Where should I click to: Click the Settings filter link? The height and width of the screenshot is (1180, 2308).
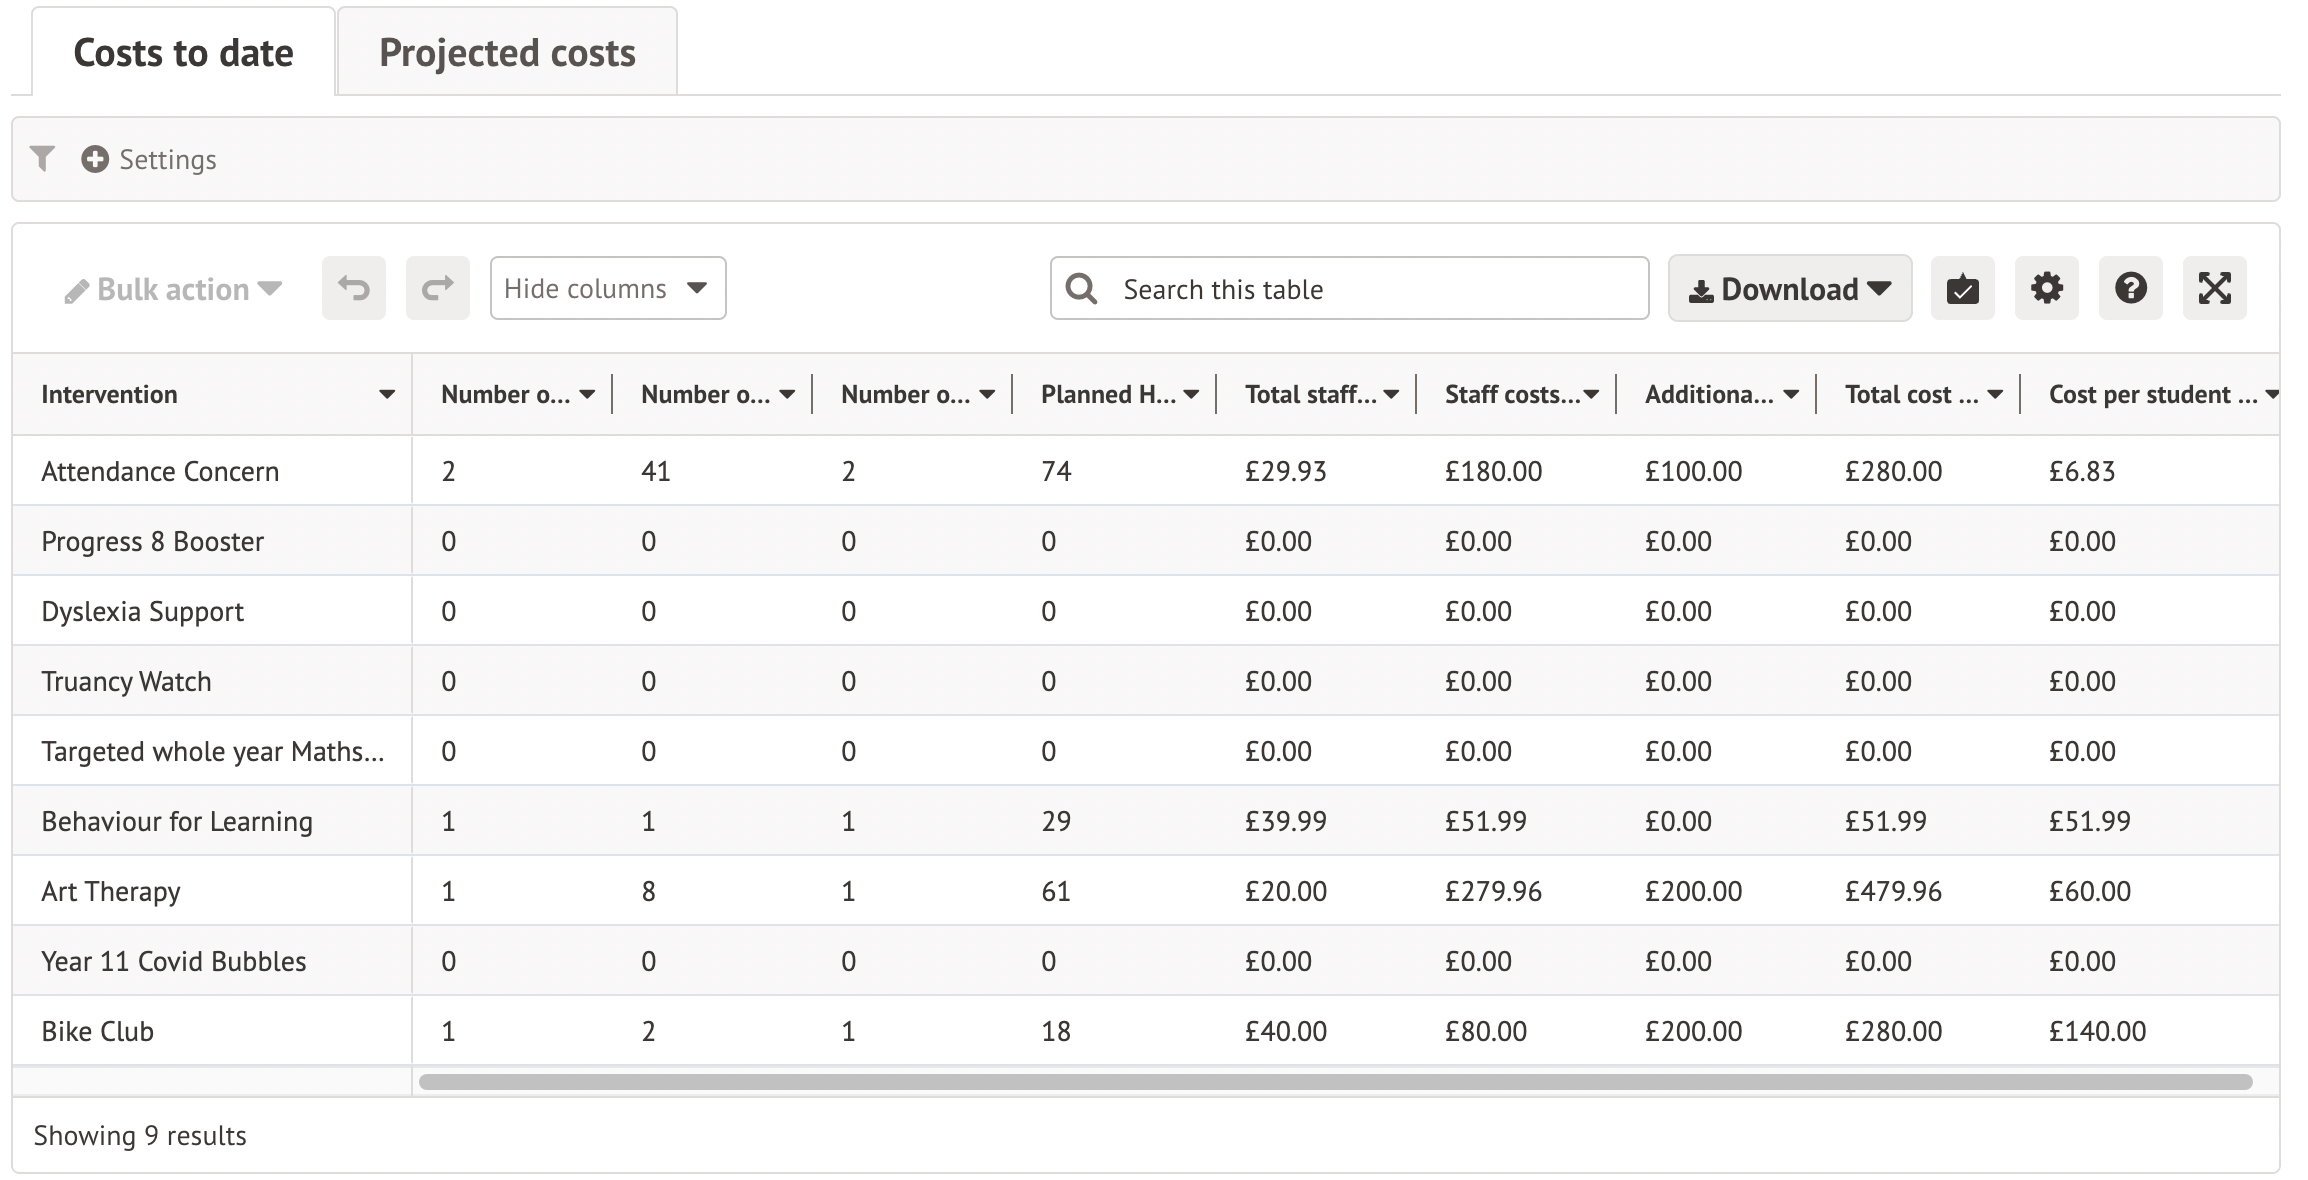[x=167, y=160]
